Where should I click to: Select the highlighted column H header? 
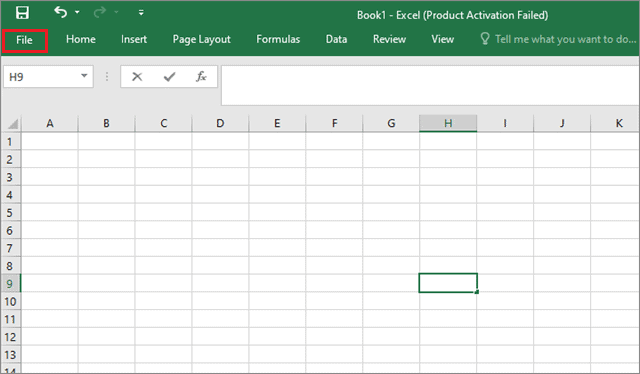click(x=448, y=123)
